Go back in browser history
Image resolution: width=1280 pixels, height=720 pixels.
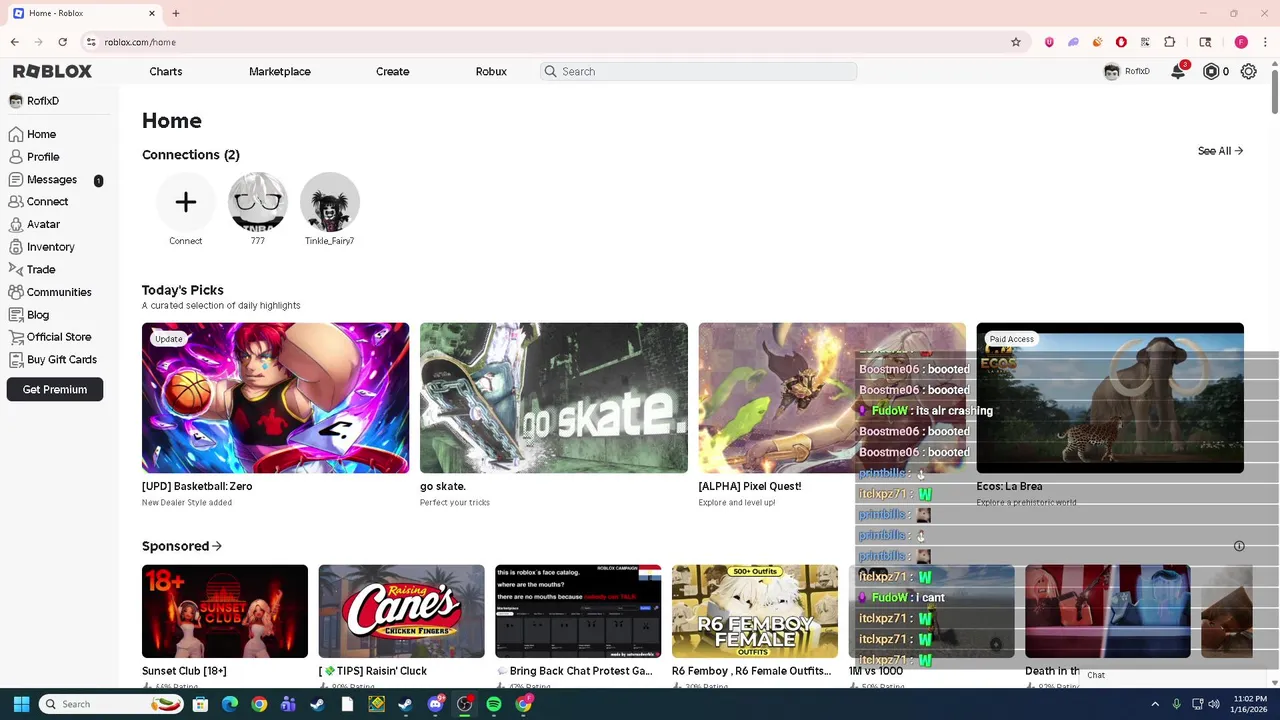pos(14,42)
